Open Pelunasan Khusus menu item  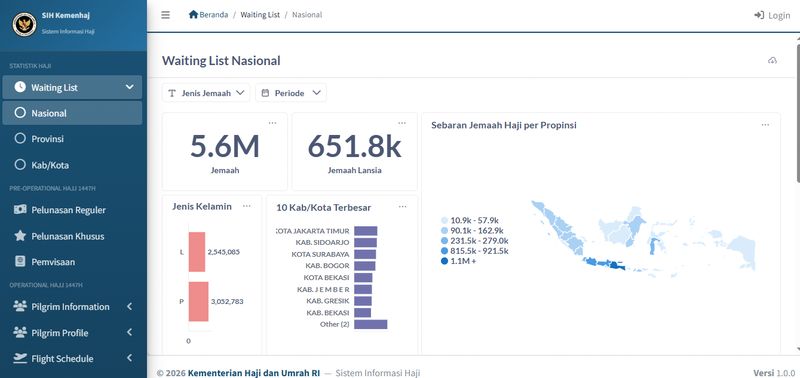pos(72,236)
